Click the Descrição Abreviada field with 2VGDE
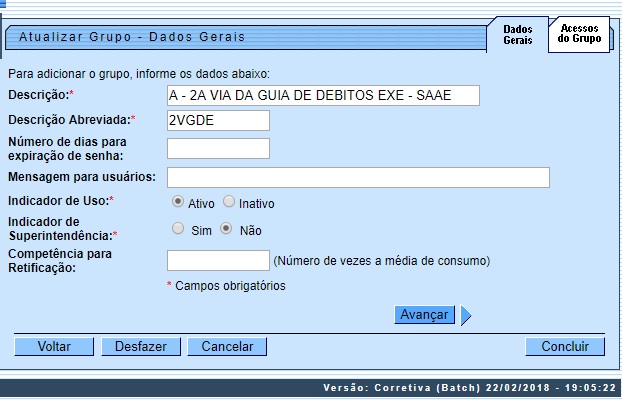 (218, 121)
